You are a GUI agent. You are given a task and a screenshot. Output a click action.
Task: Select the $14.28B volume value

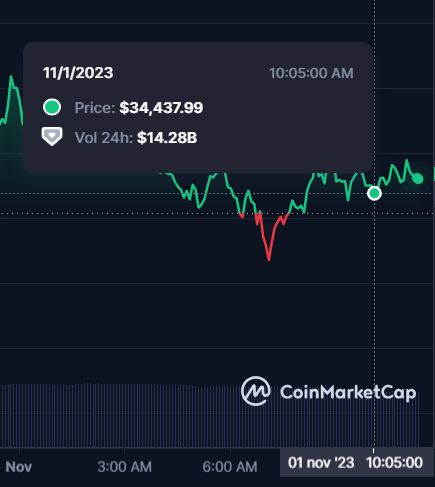(x=167, y=138)
